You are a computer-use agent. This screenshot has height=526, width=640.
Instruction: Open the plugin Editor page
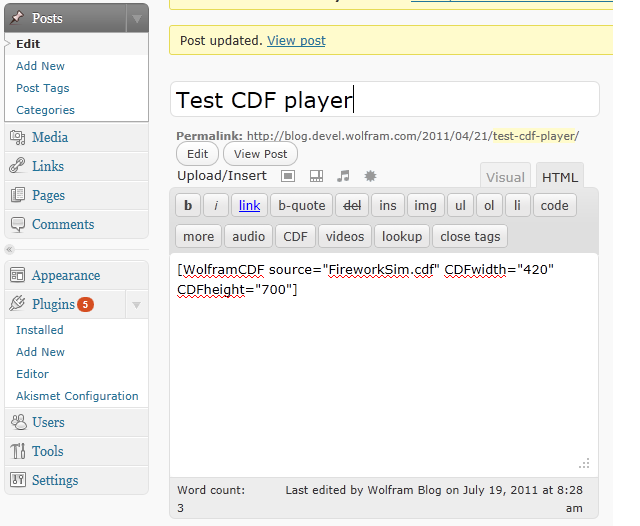[32, 374]
